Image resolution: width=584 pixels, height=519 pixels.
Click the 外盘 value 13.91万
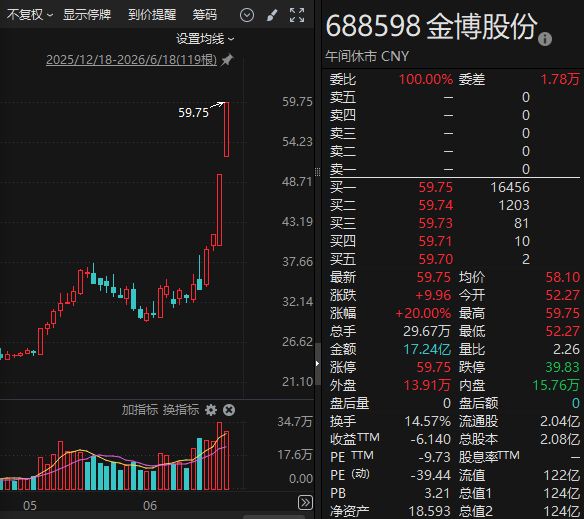click(427, 385)
